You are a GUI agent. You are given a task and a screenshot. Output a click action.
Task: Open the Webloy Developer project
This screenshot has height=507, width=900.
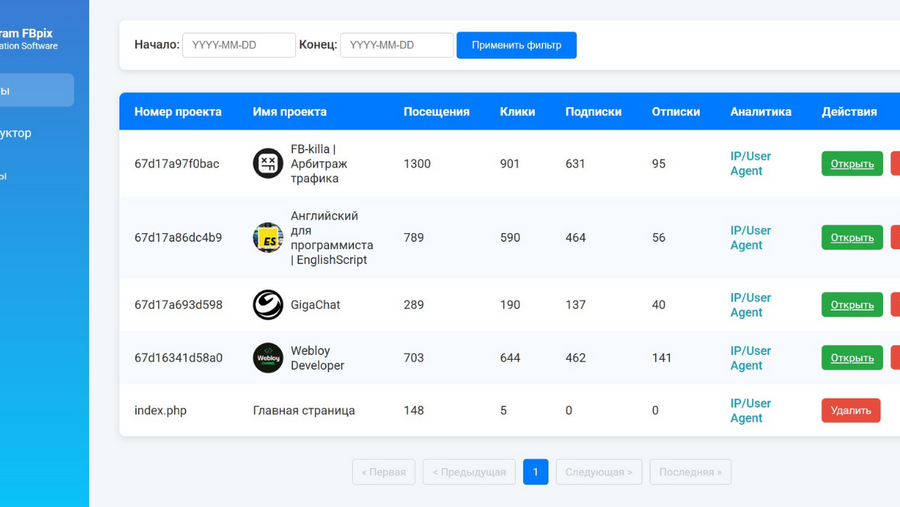point(852,358)
